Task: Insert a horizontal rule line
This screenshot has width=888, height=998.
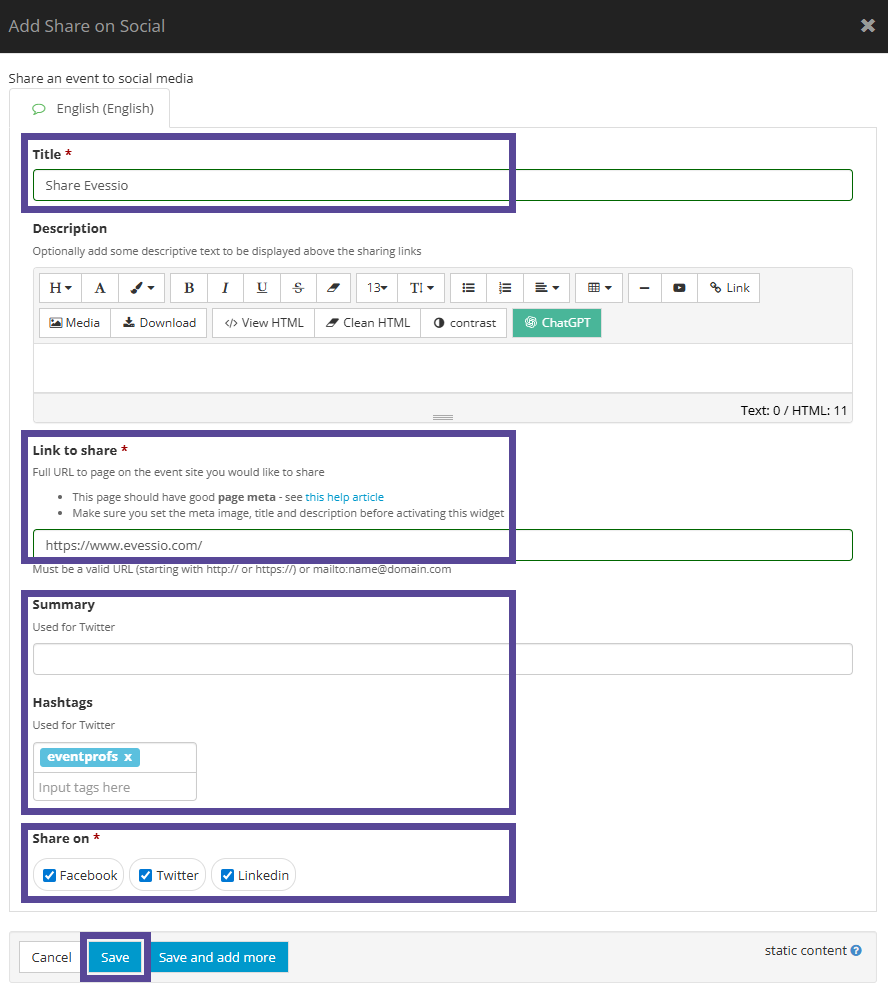Action: pos(644,288)
